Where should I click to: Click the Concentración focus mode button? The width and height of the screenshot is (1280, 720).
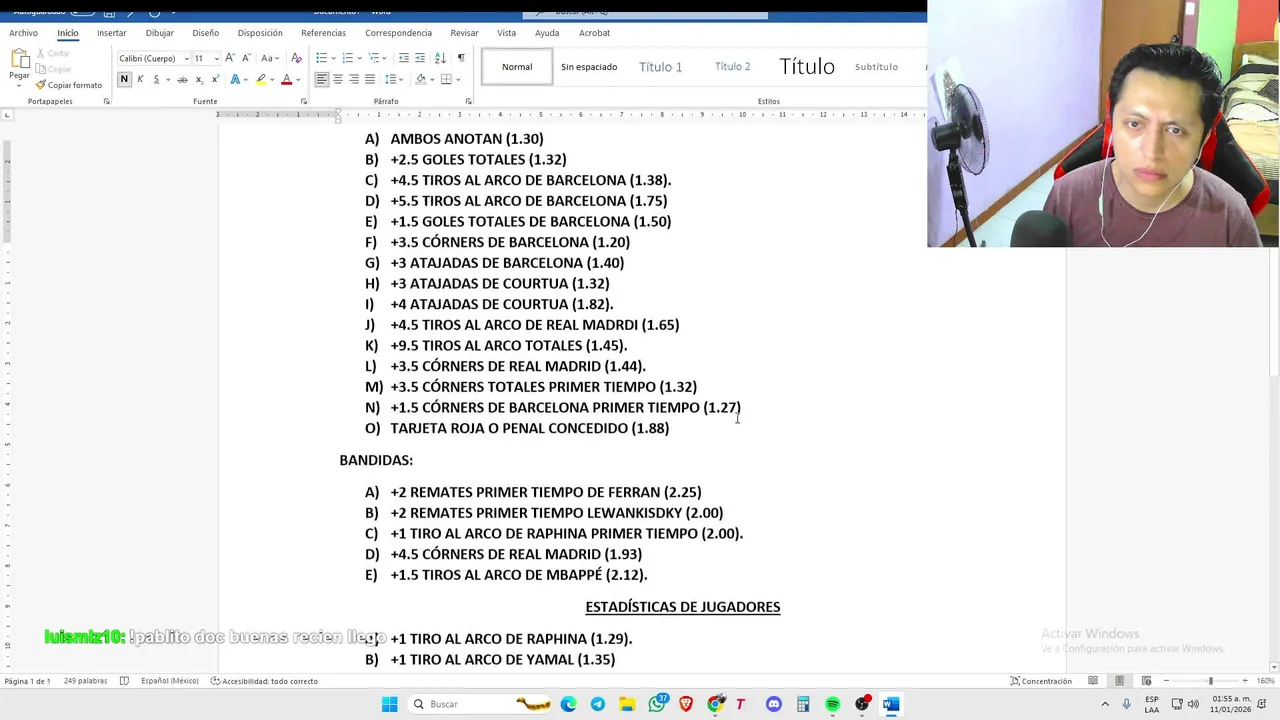coord(1041,681)
